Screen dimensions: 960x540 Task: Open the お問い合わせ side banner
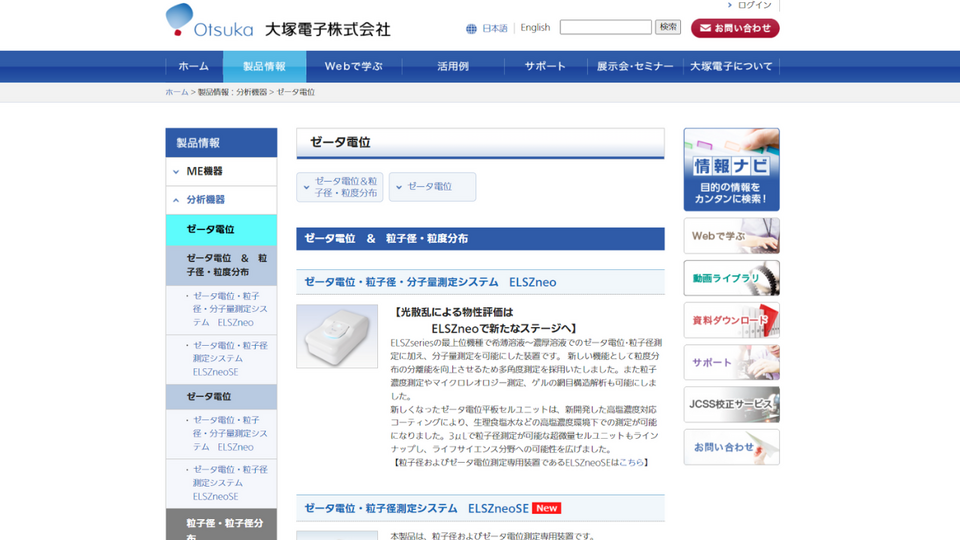(x=732, y=447)
